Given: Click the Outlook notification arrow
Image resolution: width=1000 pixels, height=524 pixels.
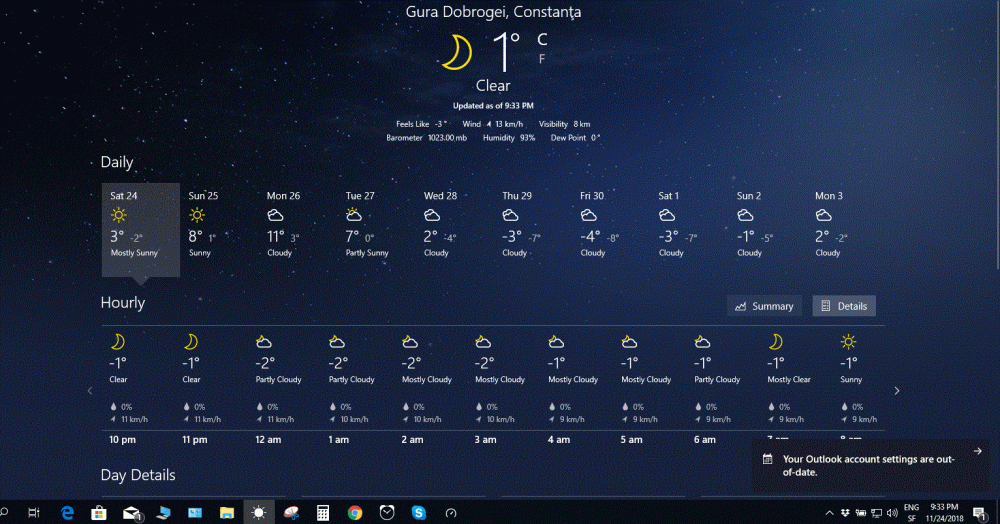Looking at the screenshot, I should (977, 451).
